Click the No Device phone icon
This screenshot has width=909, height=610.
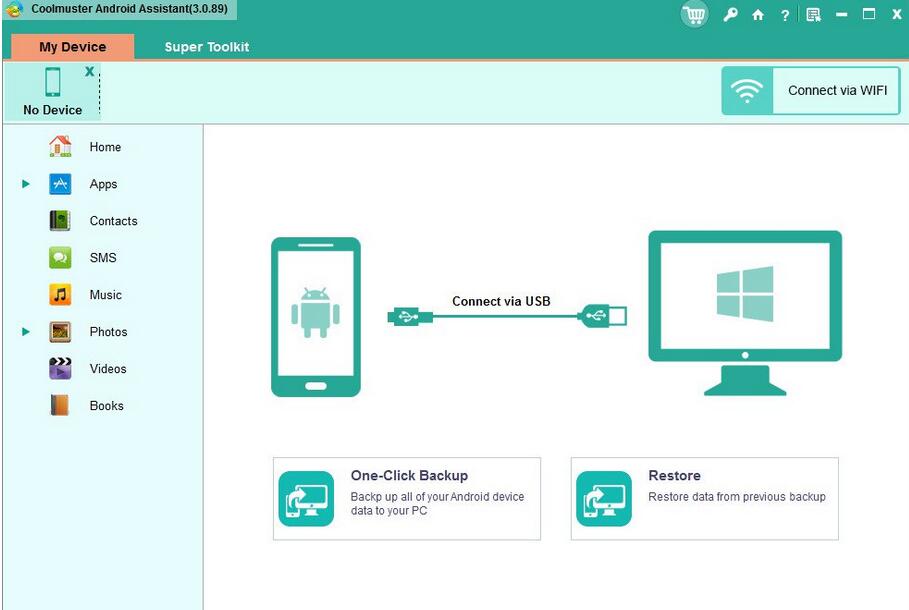click(53, 82)
